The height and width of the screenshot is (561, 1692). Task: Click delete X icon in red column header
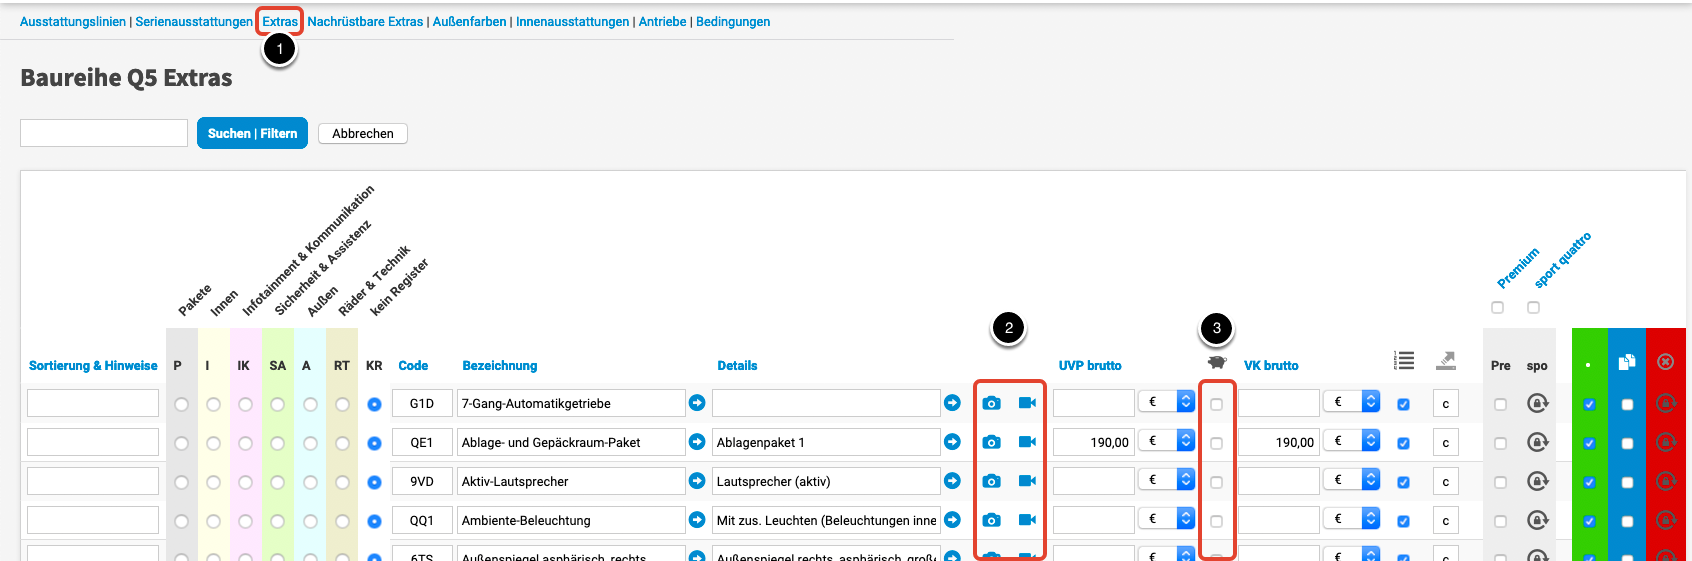[x=1665, y=362]
